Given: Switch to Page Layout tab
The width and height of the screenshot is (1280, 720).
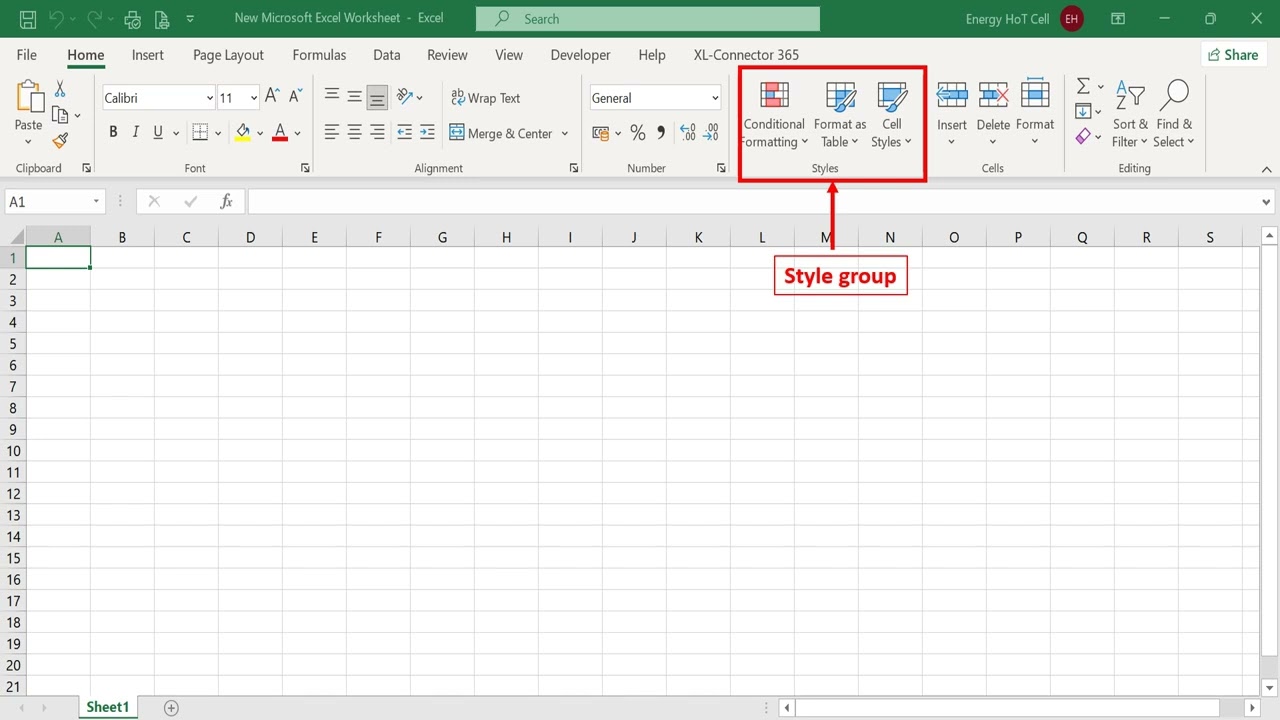Looking at the screenshot, I should pos(228,55).
